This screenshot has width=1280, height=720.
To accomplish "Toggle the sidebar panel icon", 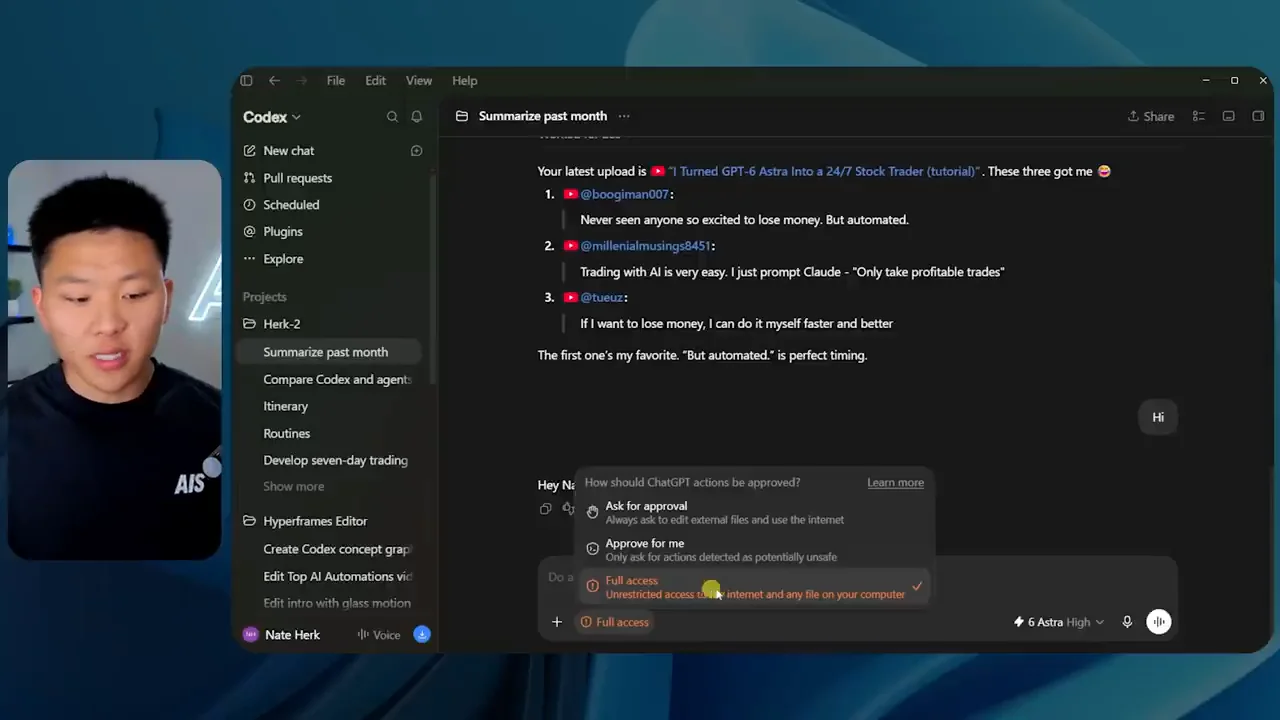I will [246, 81].
